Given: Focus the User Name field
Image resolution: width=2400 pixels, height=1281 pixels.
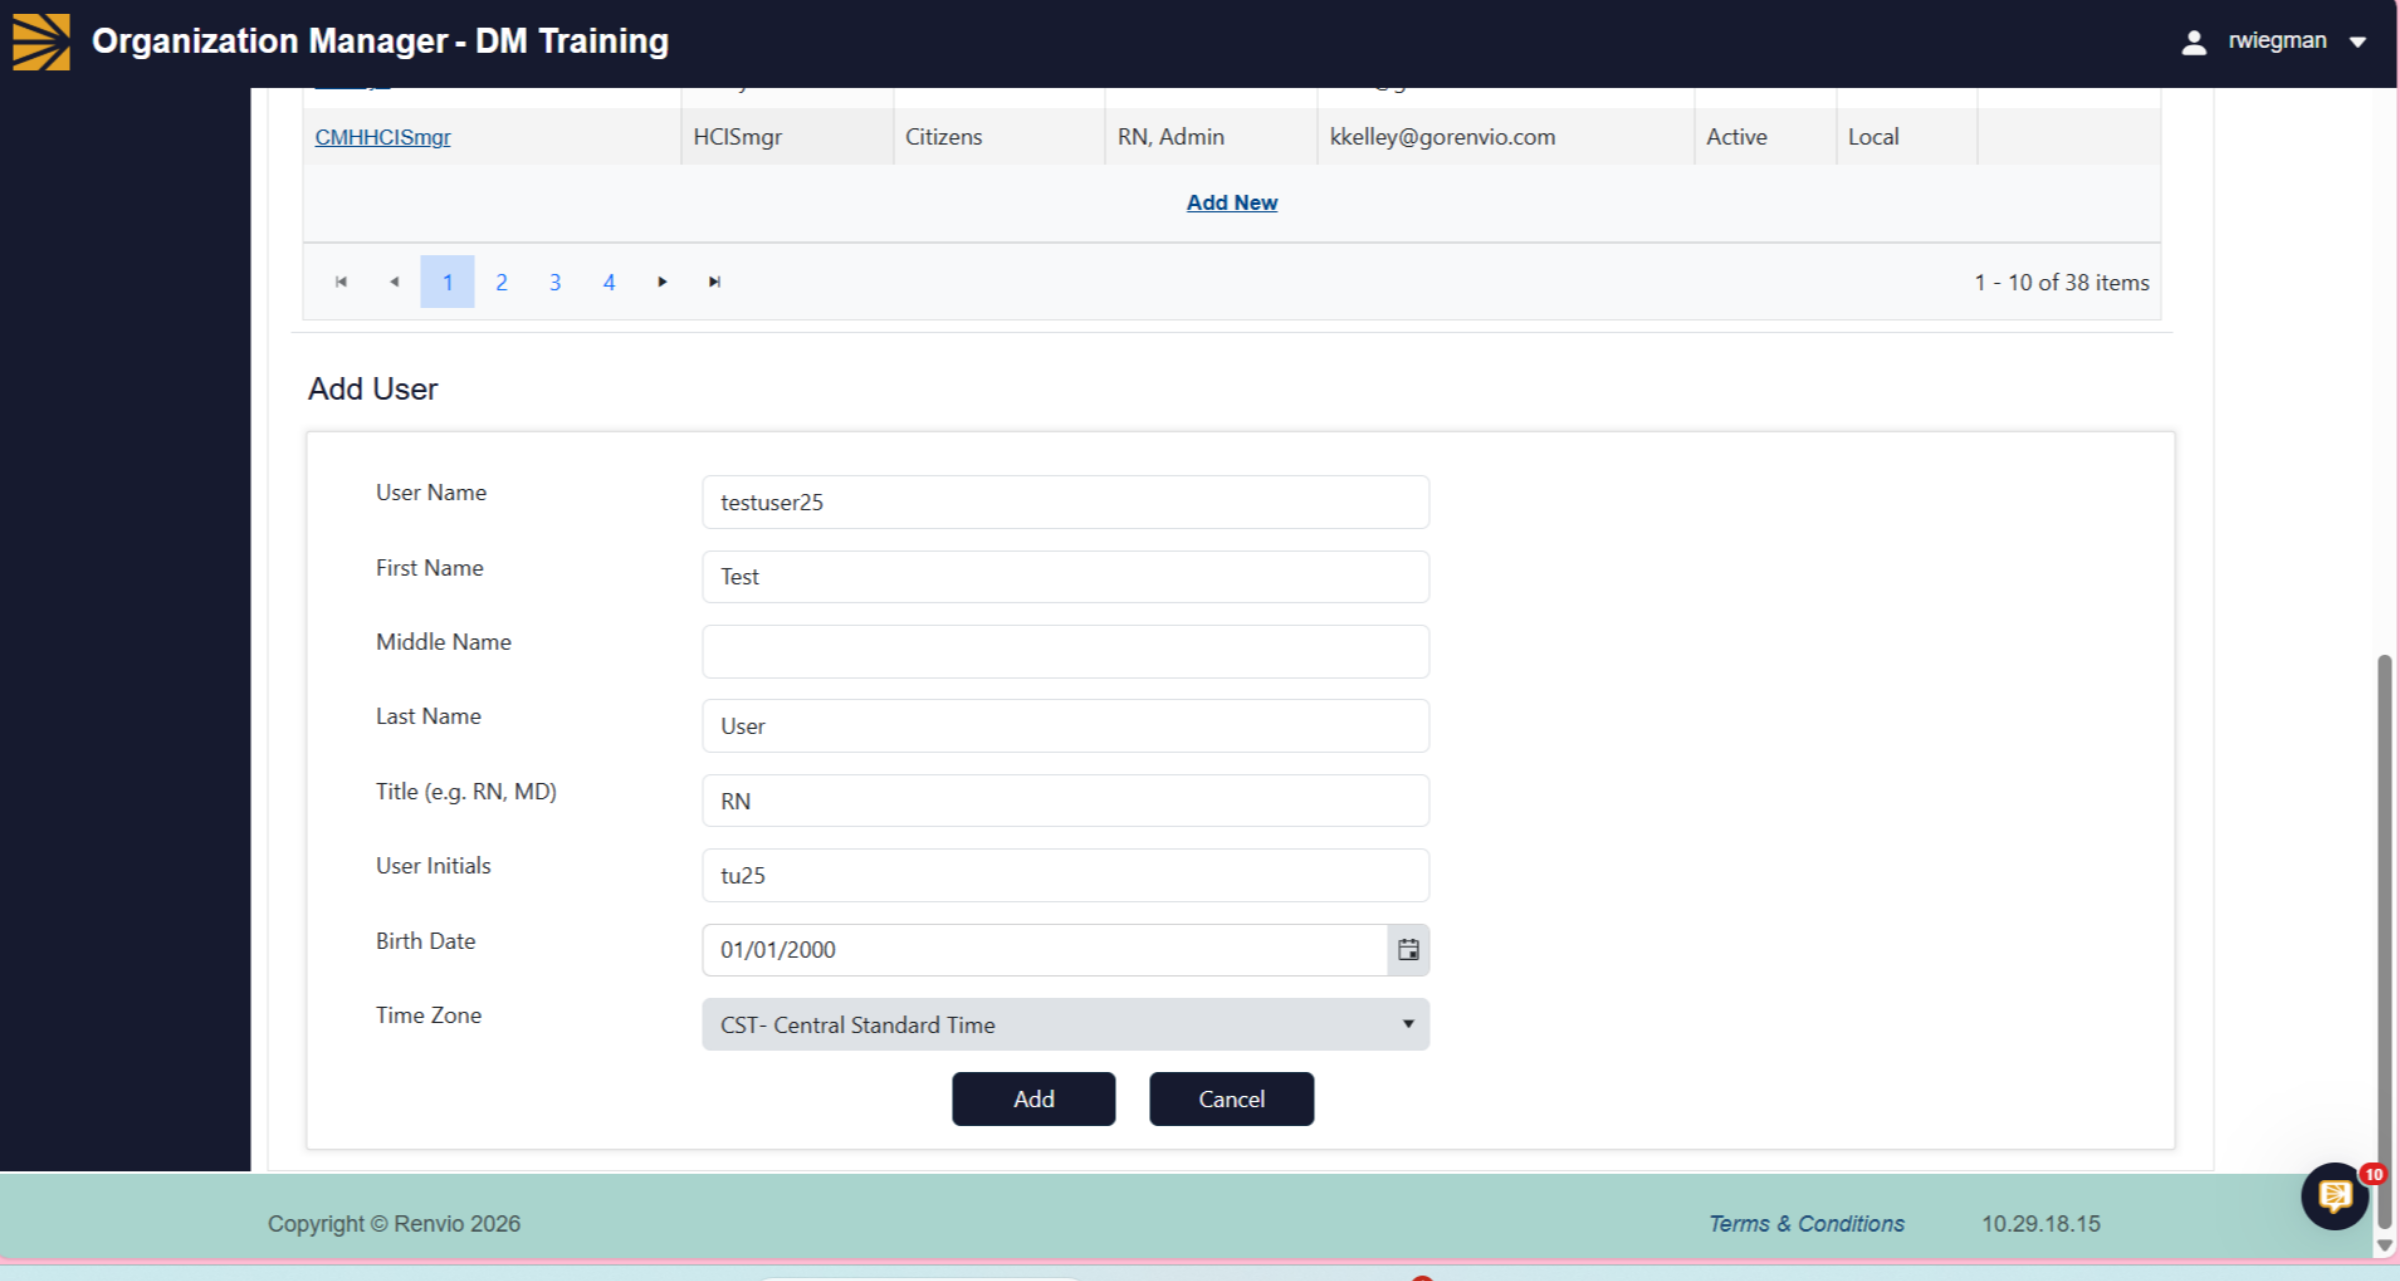Looking at the screenshot, I should click(x=1066, y=502).
